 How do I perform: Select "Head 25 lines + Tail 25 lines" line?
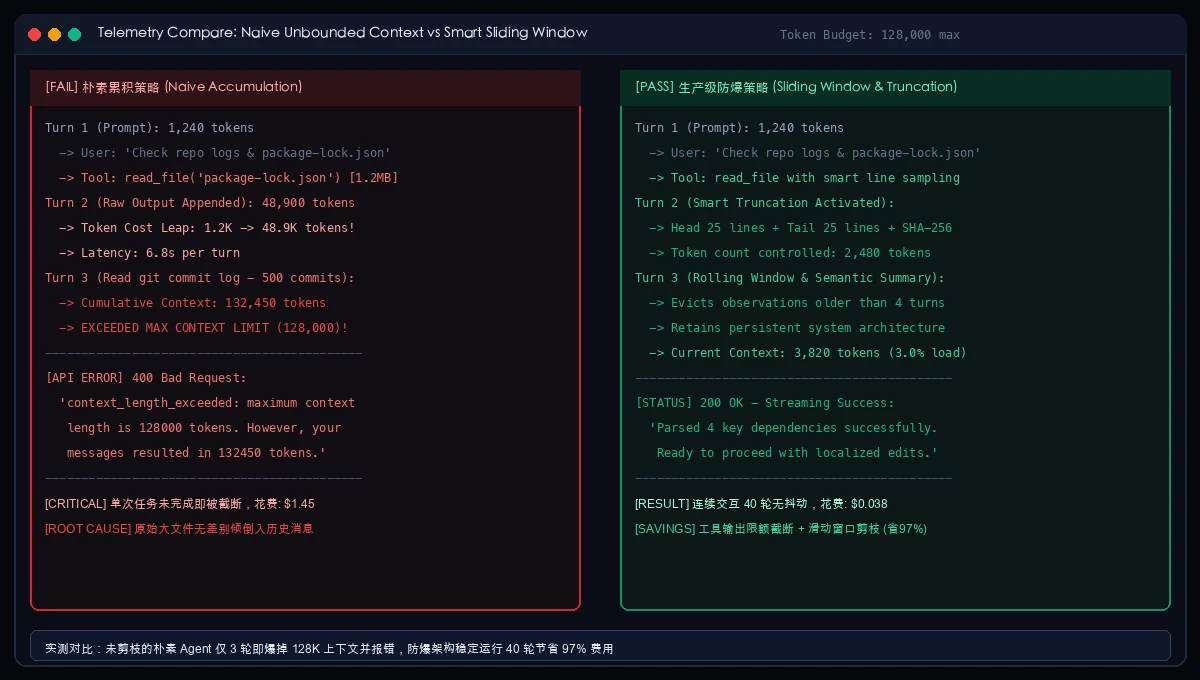coord(801,228)
